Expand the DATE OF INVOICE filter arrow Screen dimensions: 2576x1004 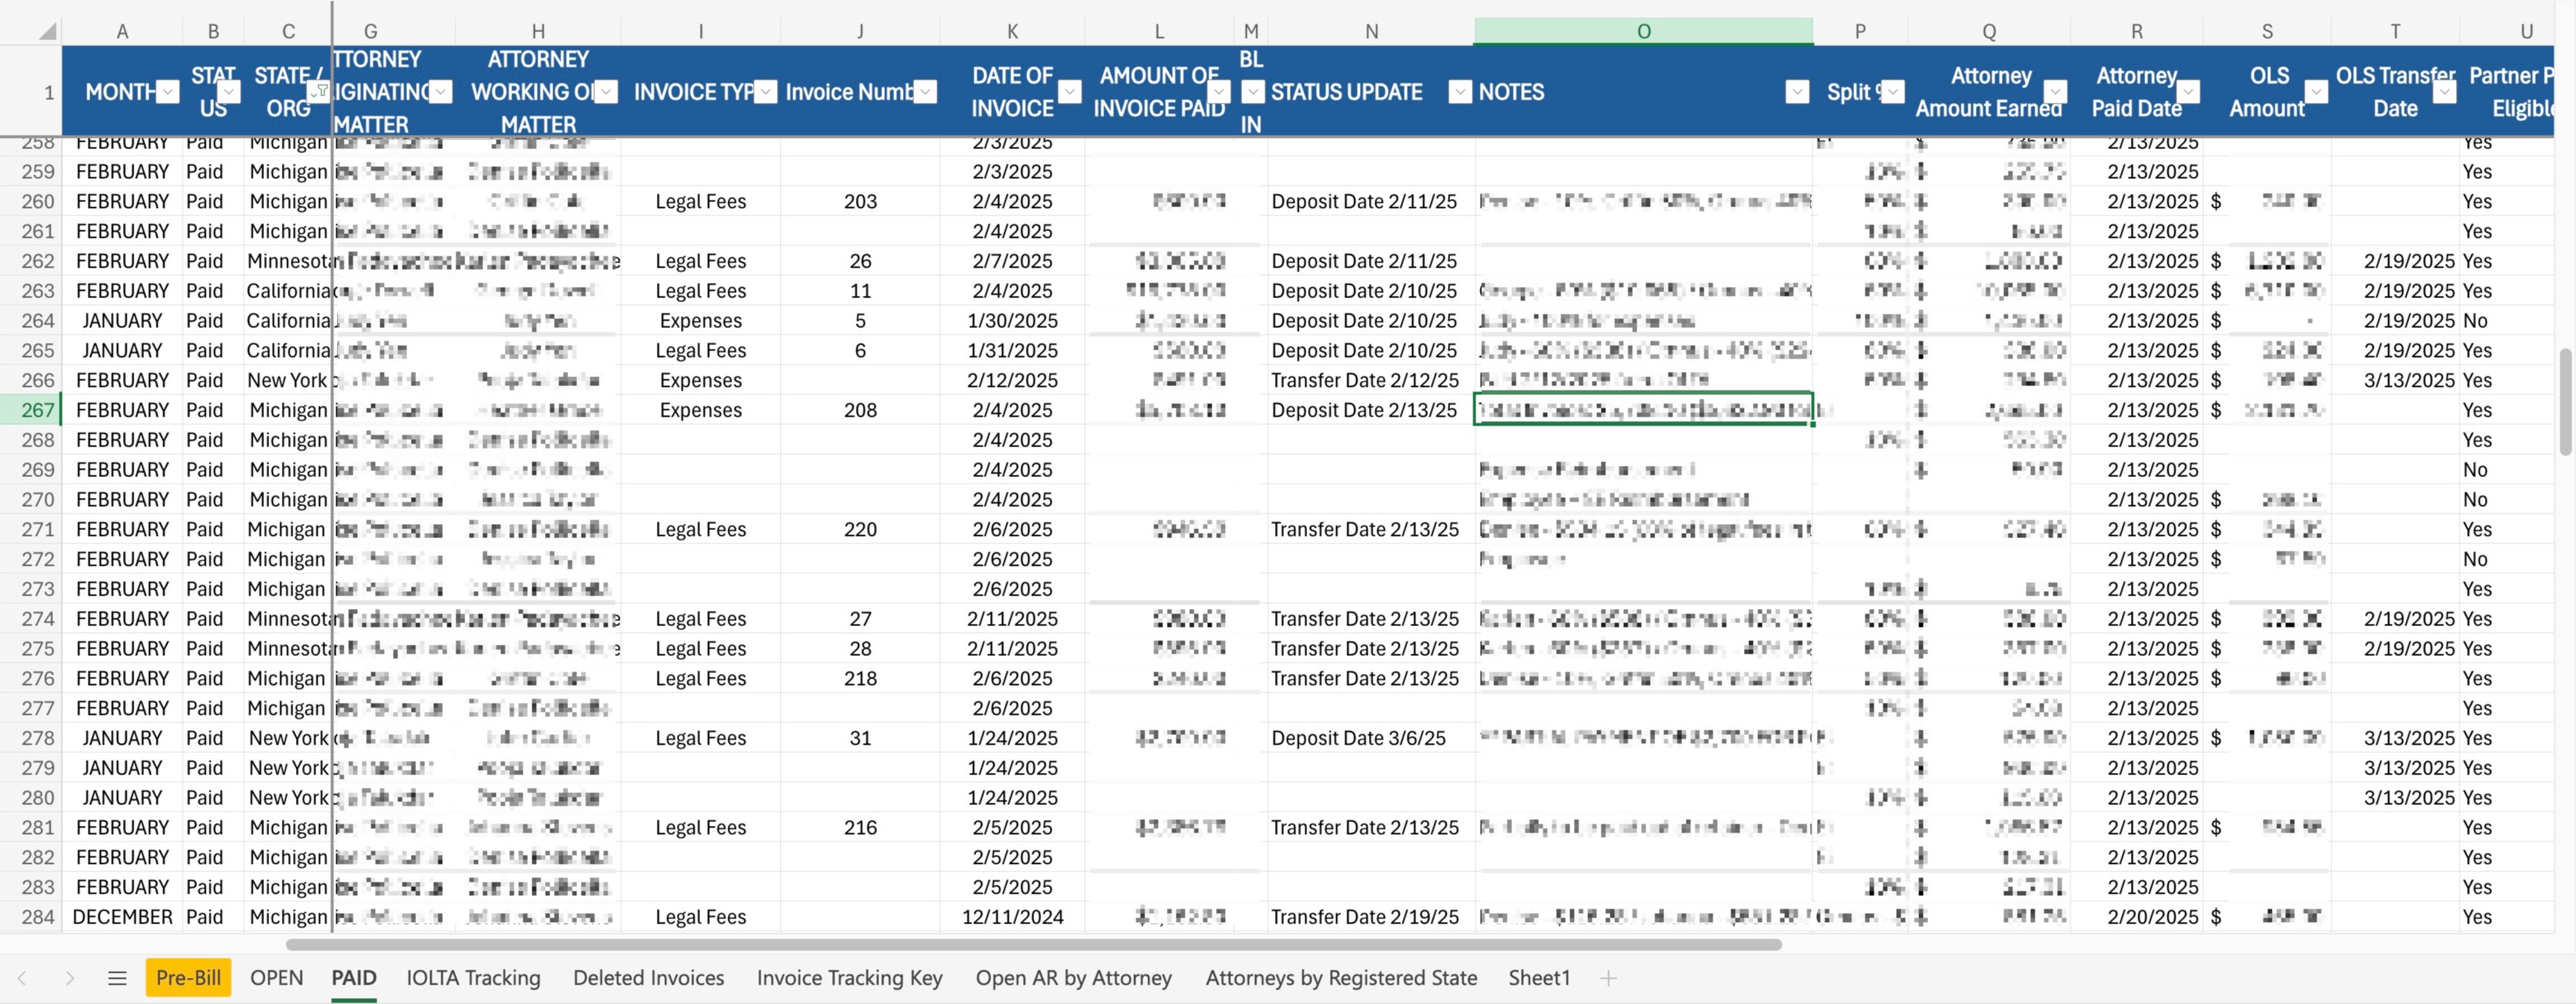coord(1069,92)
